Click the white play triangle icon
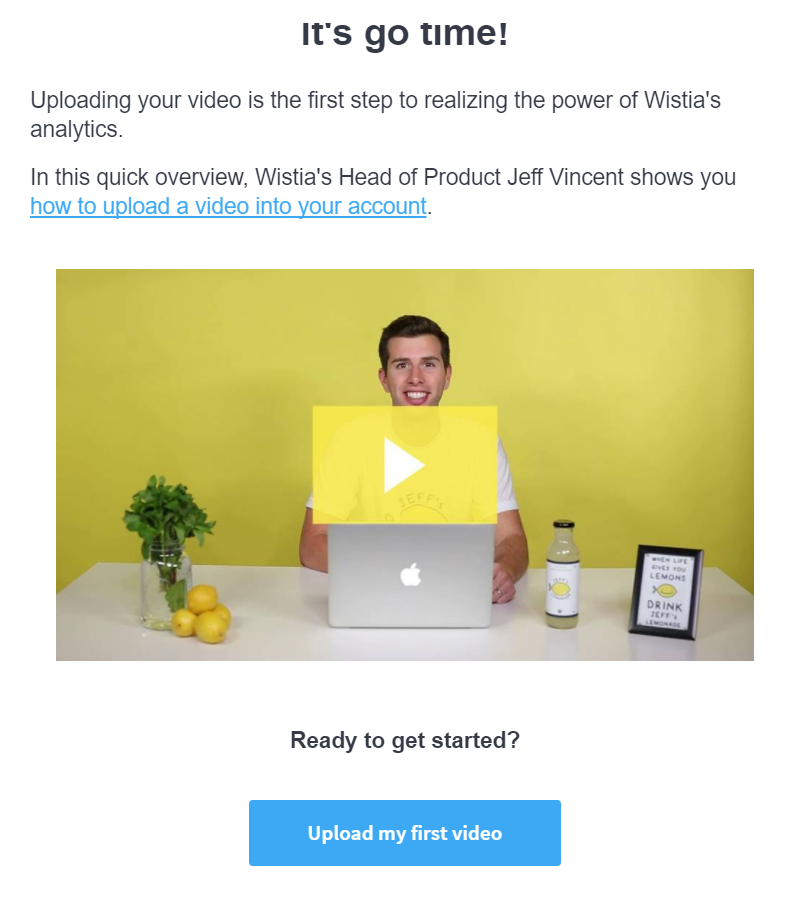This screenshot has width=807, height=900. [404, 465]
